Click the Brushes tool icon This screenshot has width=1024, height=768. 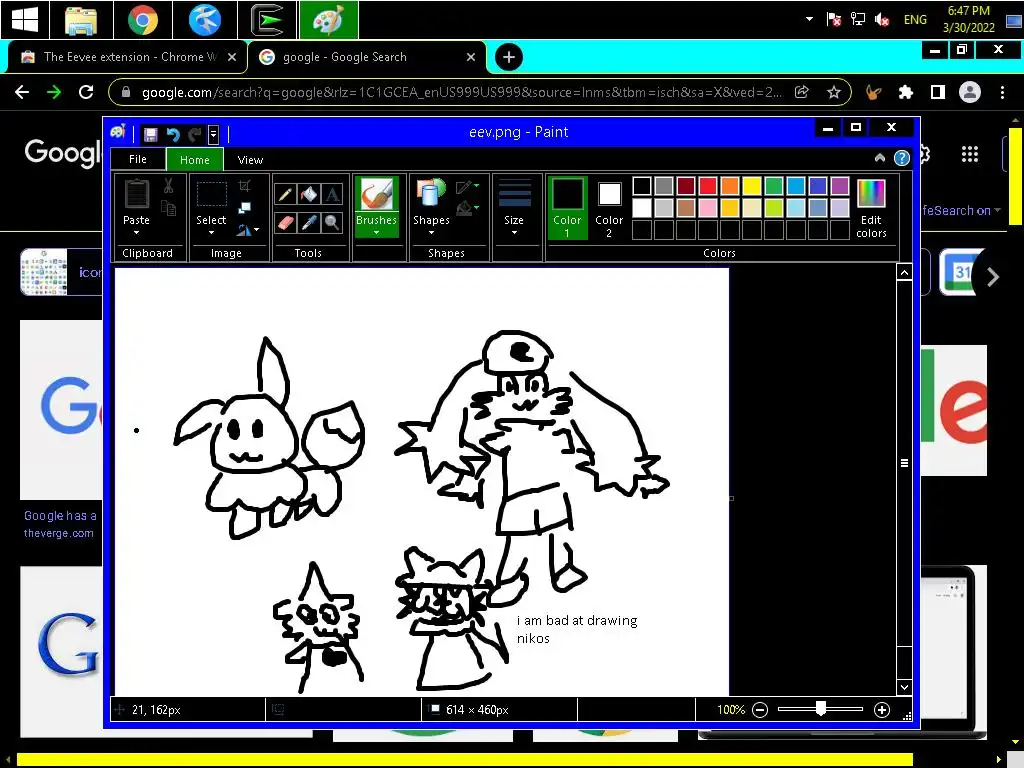click(x=377, y=193)
